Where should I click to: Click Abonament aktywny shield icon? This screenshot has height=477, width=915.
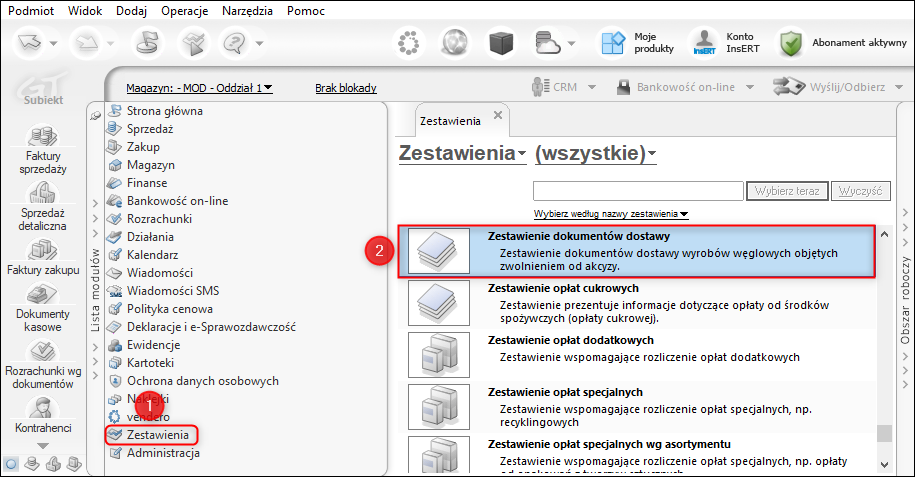(x=791, y=43)
